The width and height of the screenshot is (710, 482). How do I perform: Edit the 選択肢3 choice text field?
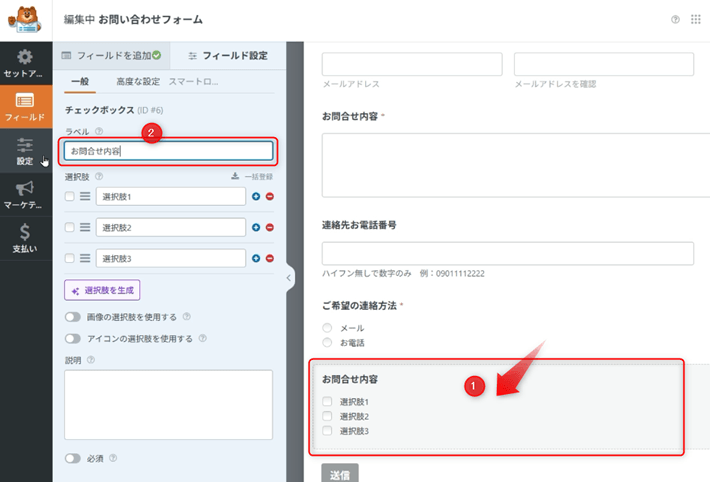[171, 258]
